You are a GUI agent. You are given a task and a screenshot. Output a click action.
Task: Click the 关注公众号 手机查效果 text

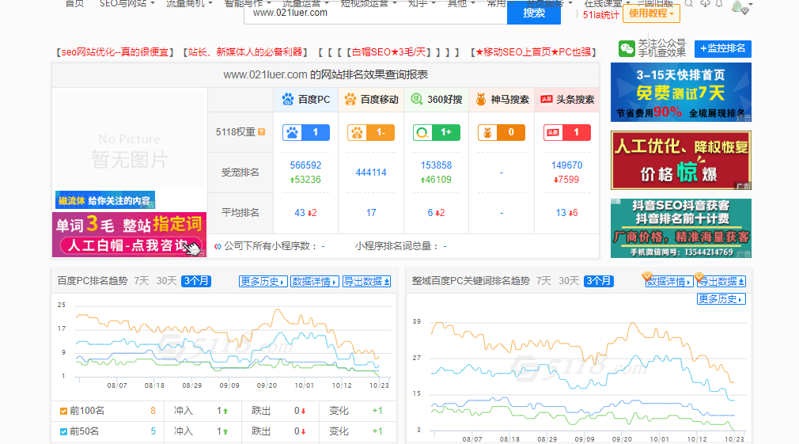coord(662,48)
